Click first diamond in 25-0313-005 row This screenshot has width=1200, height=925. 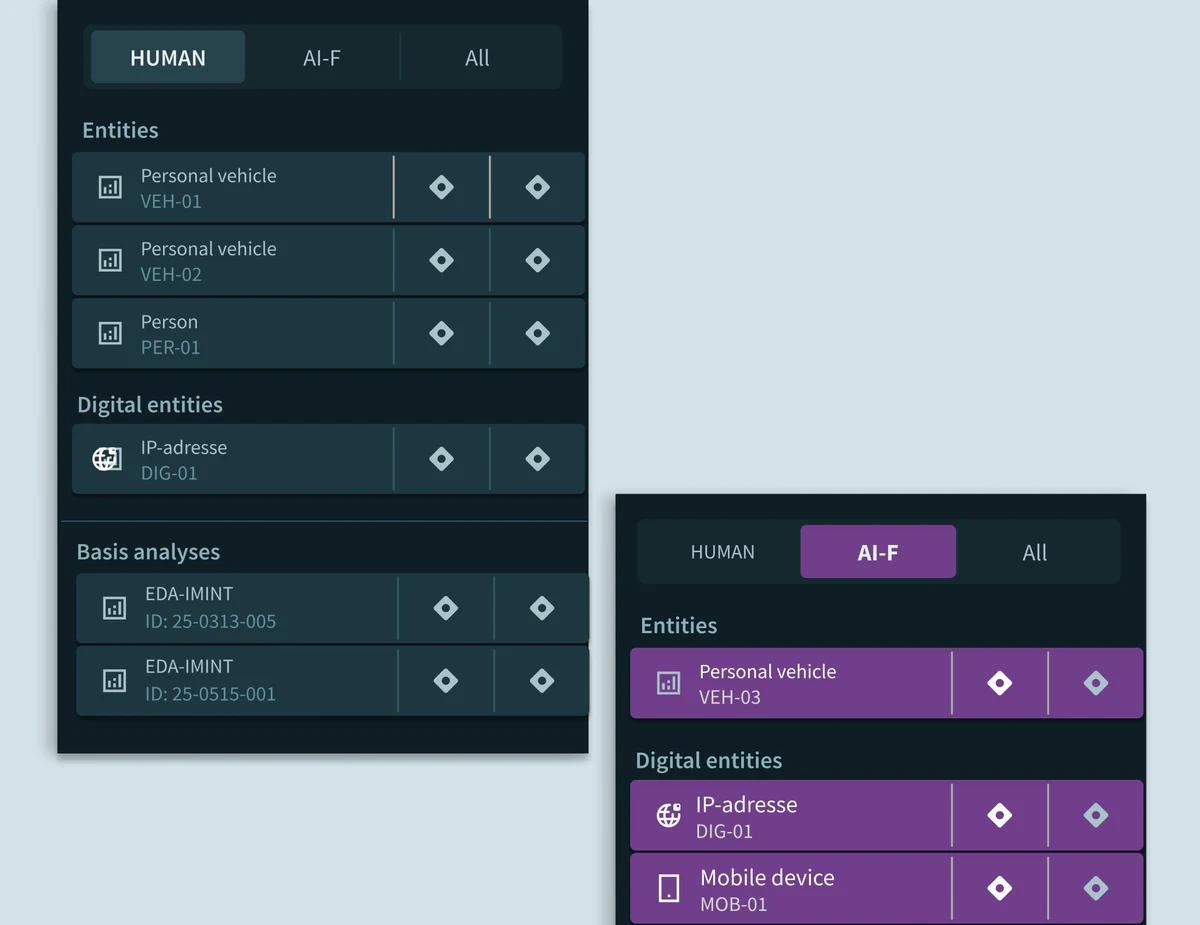pos(446,607)
